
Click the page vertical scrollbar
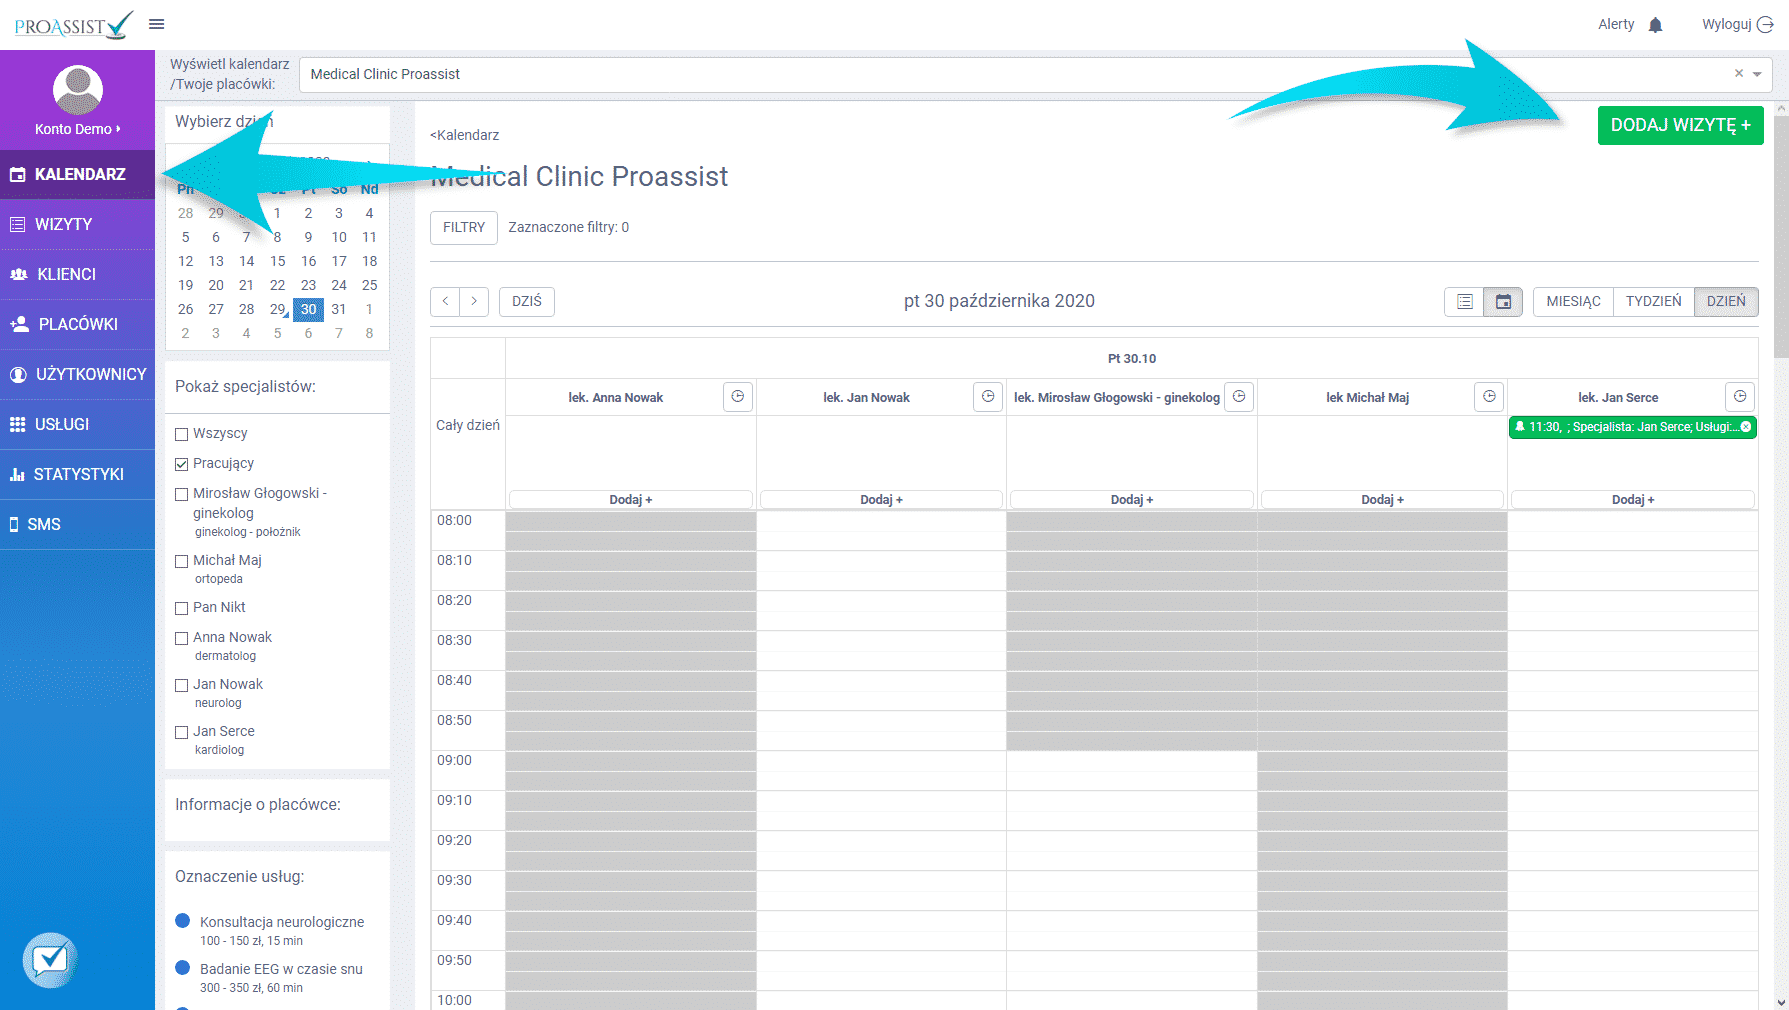(1781, 235)
